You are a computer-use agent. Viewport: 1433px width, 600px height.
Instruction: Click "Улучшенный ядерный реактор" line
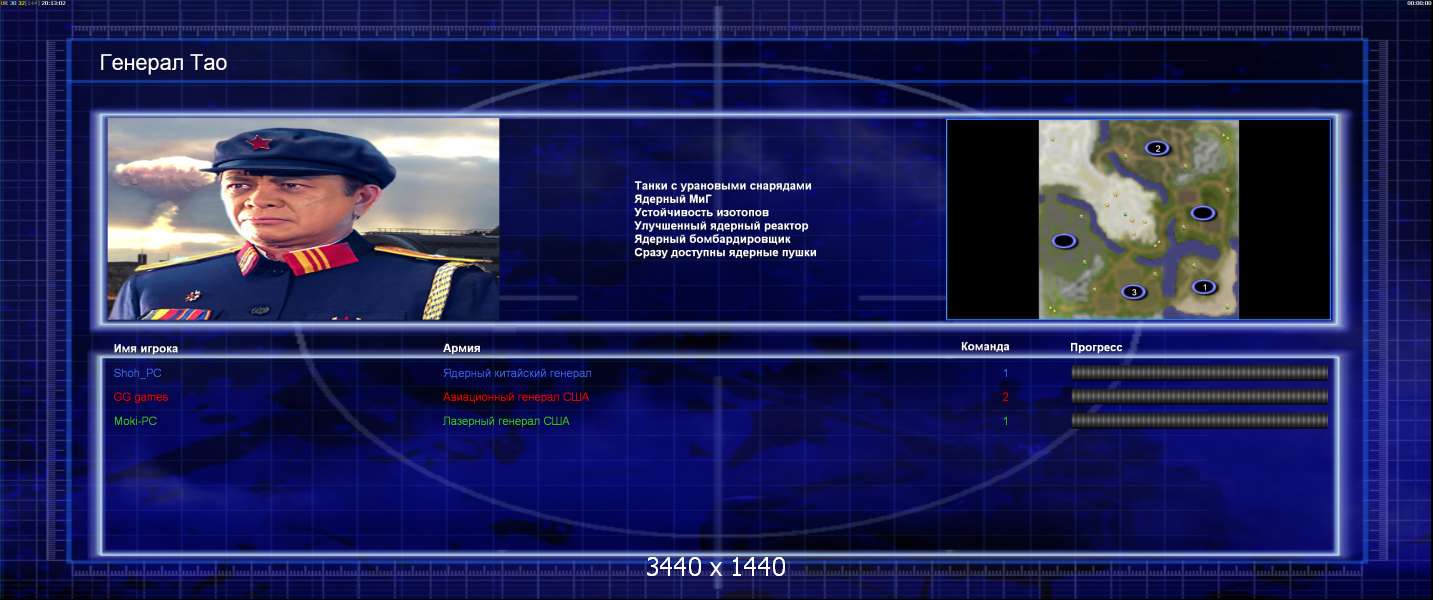(x=721, y=226)
